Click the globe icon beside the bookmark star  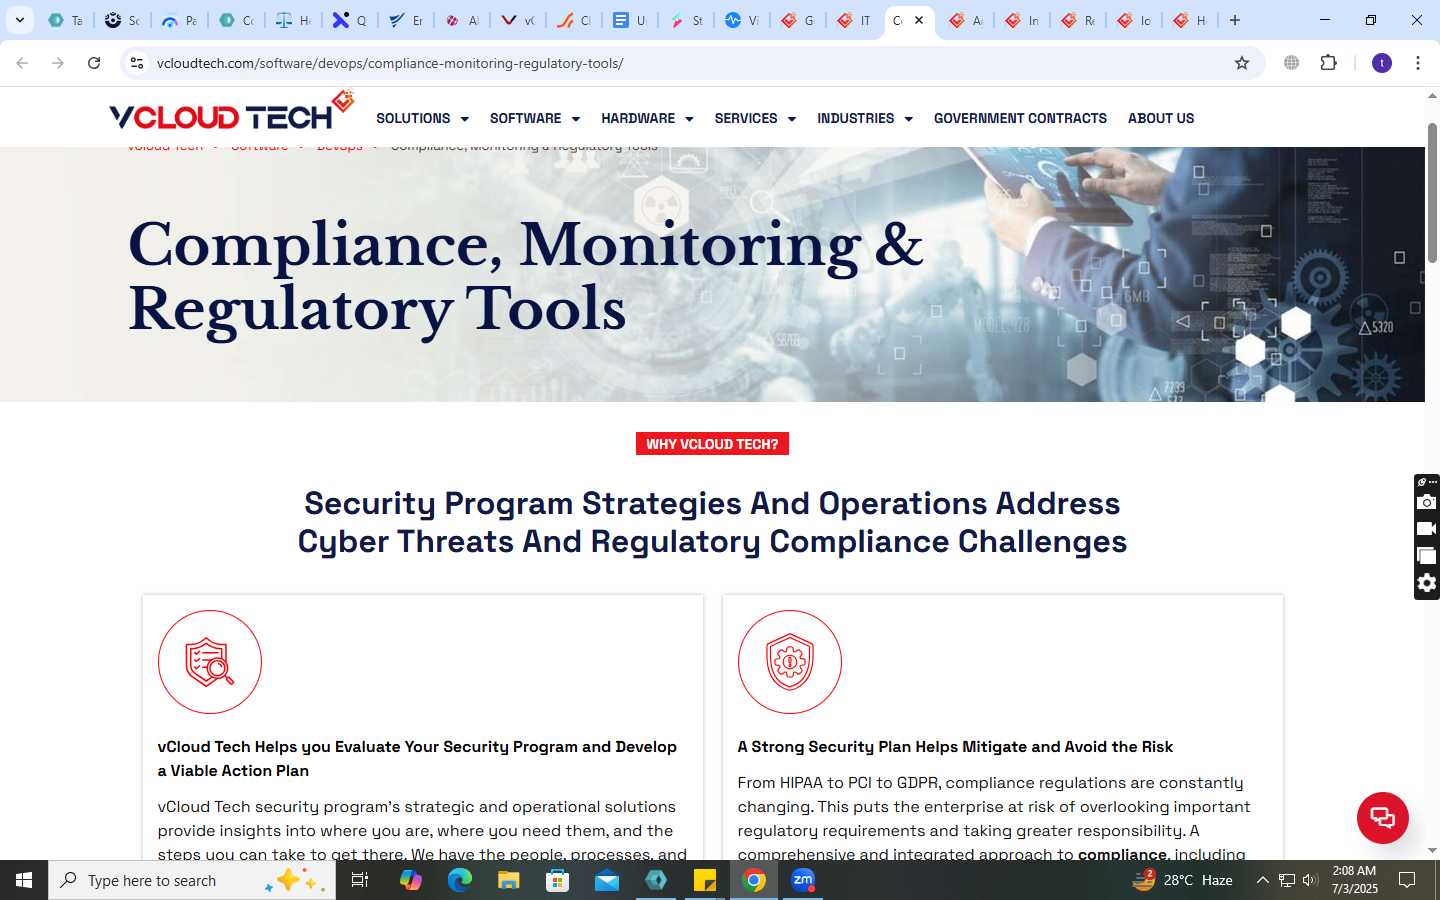tap(1292, 63)
